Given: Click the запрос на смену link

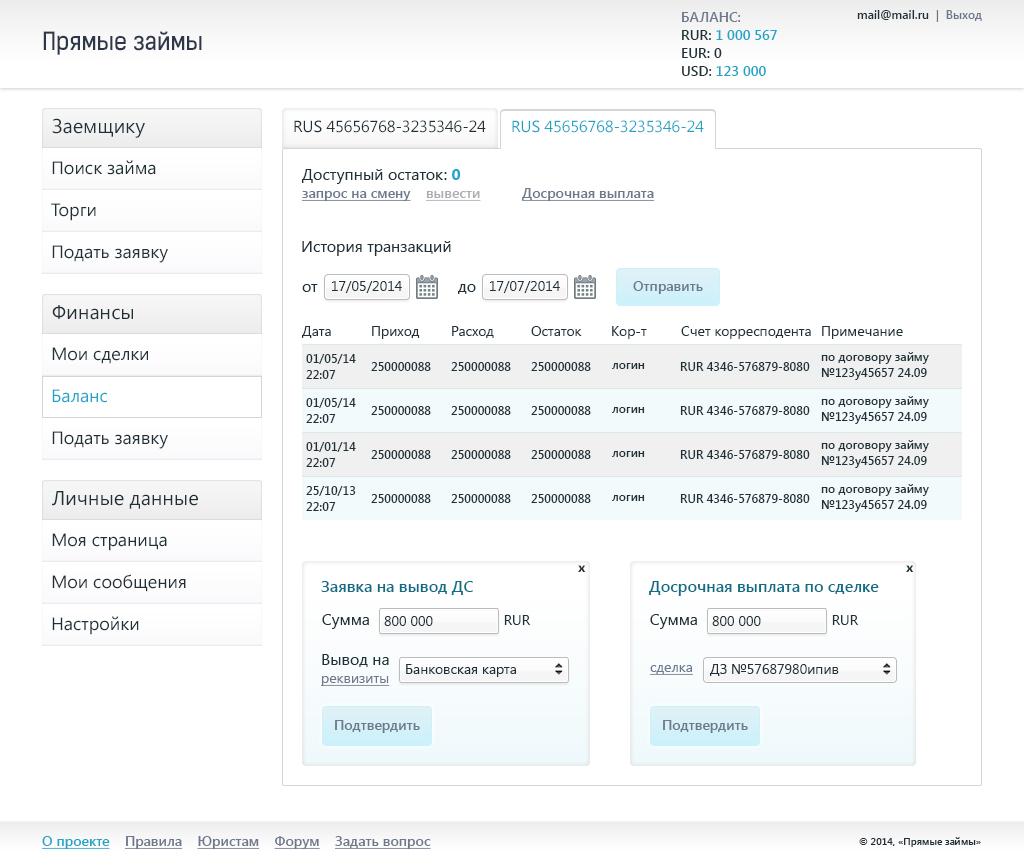Looking at the screenshot, I should [356, 194].
